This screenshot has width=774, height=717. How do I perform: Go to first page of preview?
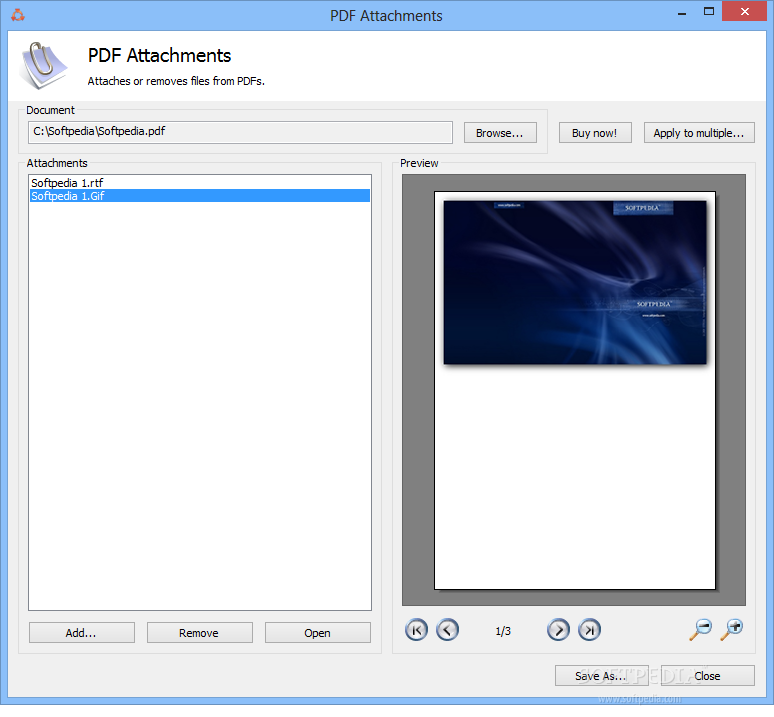[416, 630]
